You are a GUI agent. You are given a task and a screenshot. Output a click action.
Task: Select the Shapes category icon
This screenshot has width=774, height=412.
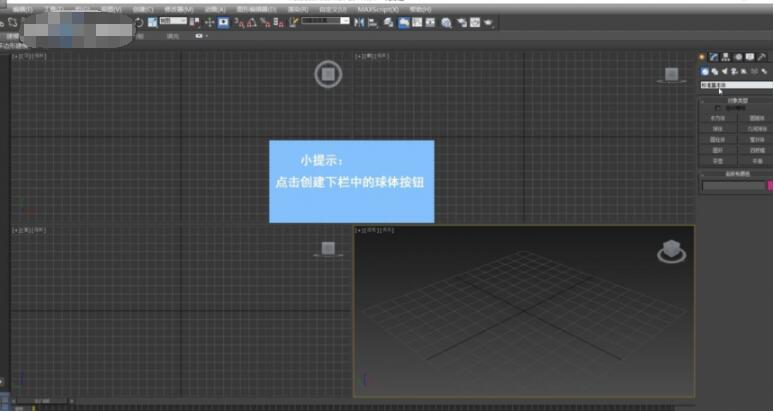(x=714, y=72)
